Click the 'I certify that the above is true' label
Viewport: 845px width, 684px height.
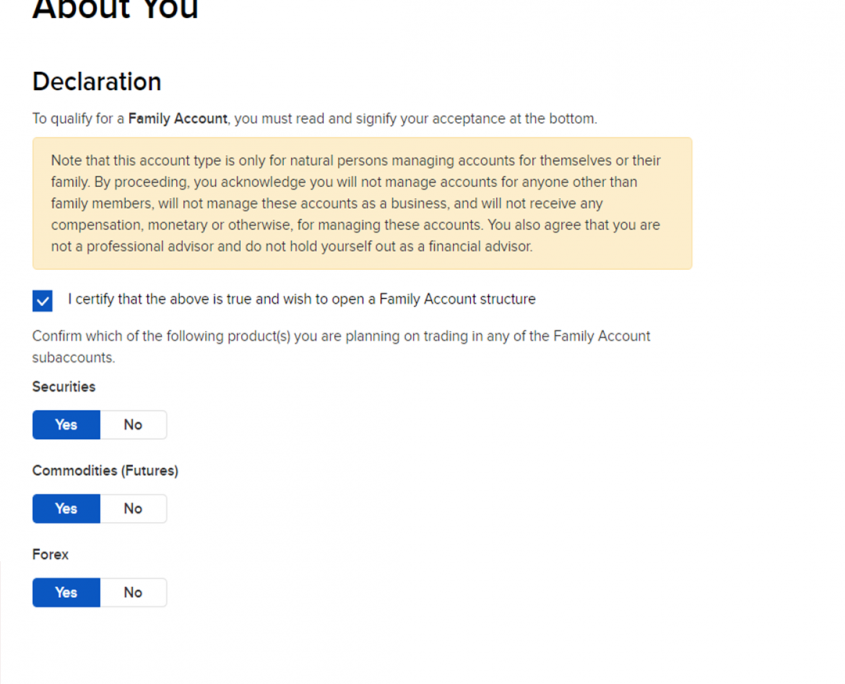pos(301,299)
